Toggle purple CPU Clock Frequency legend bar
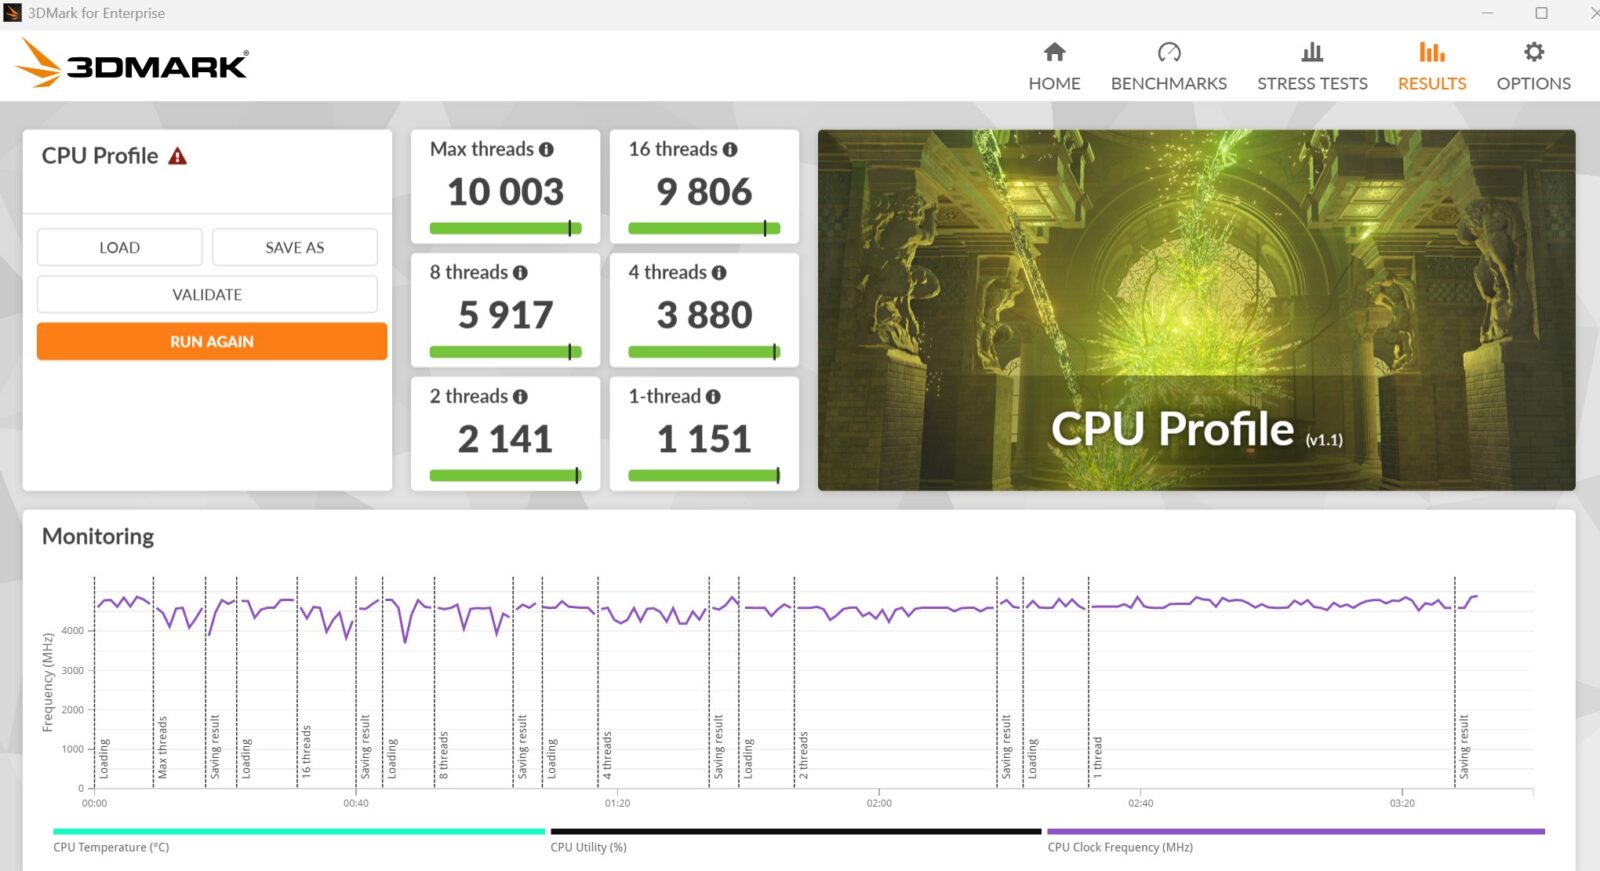The width and height of the screenshot is (1600, 871). click(x=1295, y=832)
